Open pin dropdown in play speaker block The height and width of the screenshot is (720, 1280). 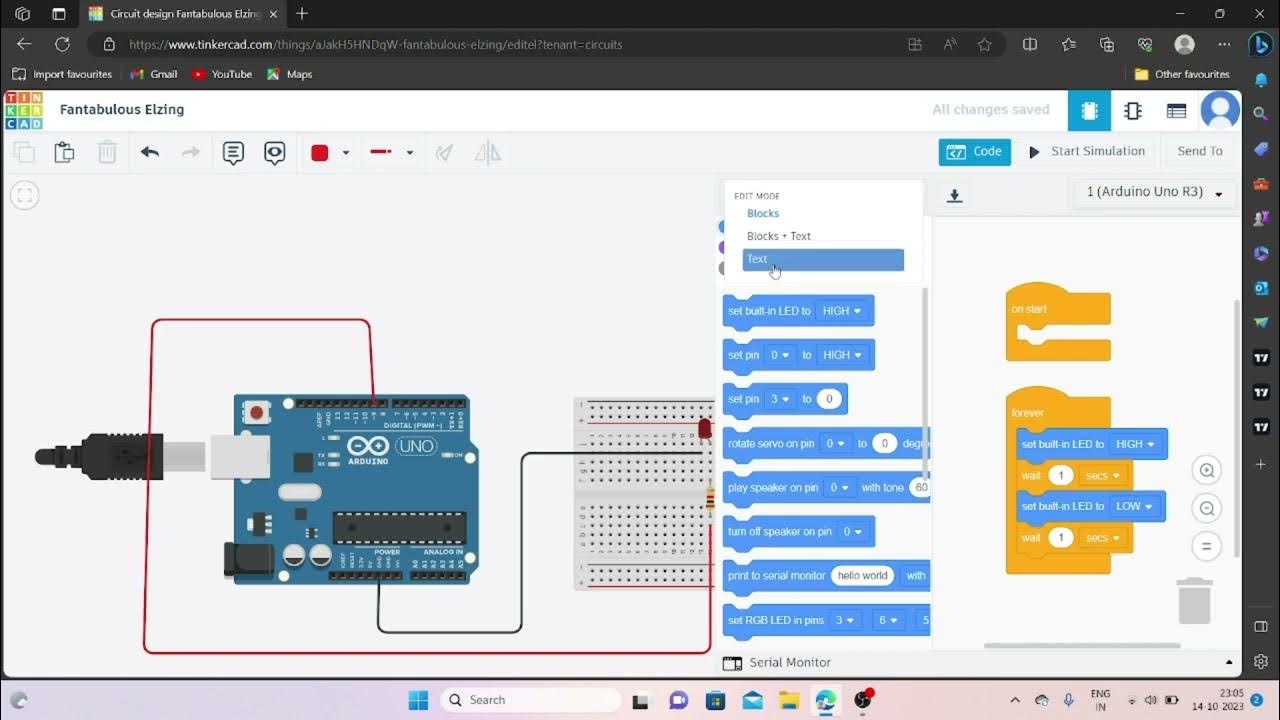(x=840, y=488)
